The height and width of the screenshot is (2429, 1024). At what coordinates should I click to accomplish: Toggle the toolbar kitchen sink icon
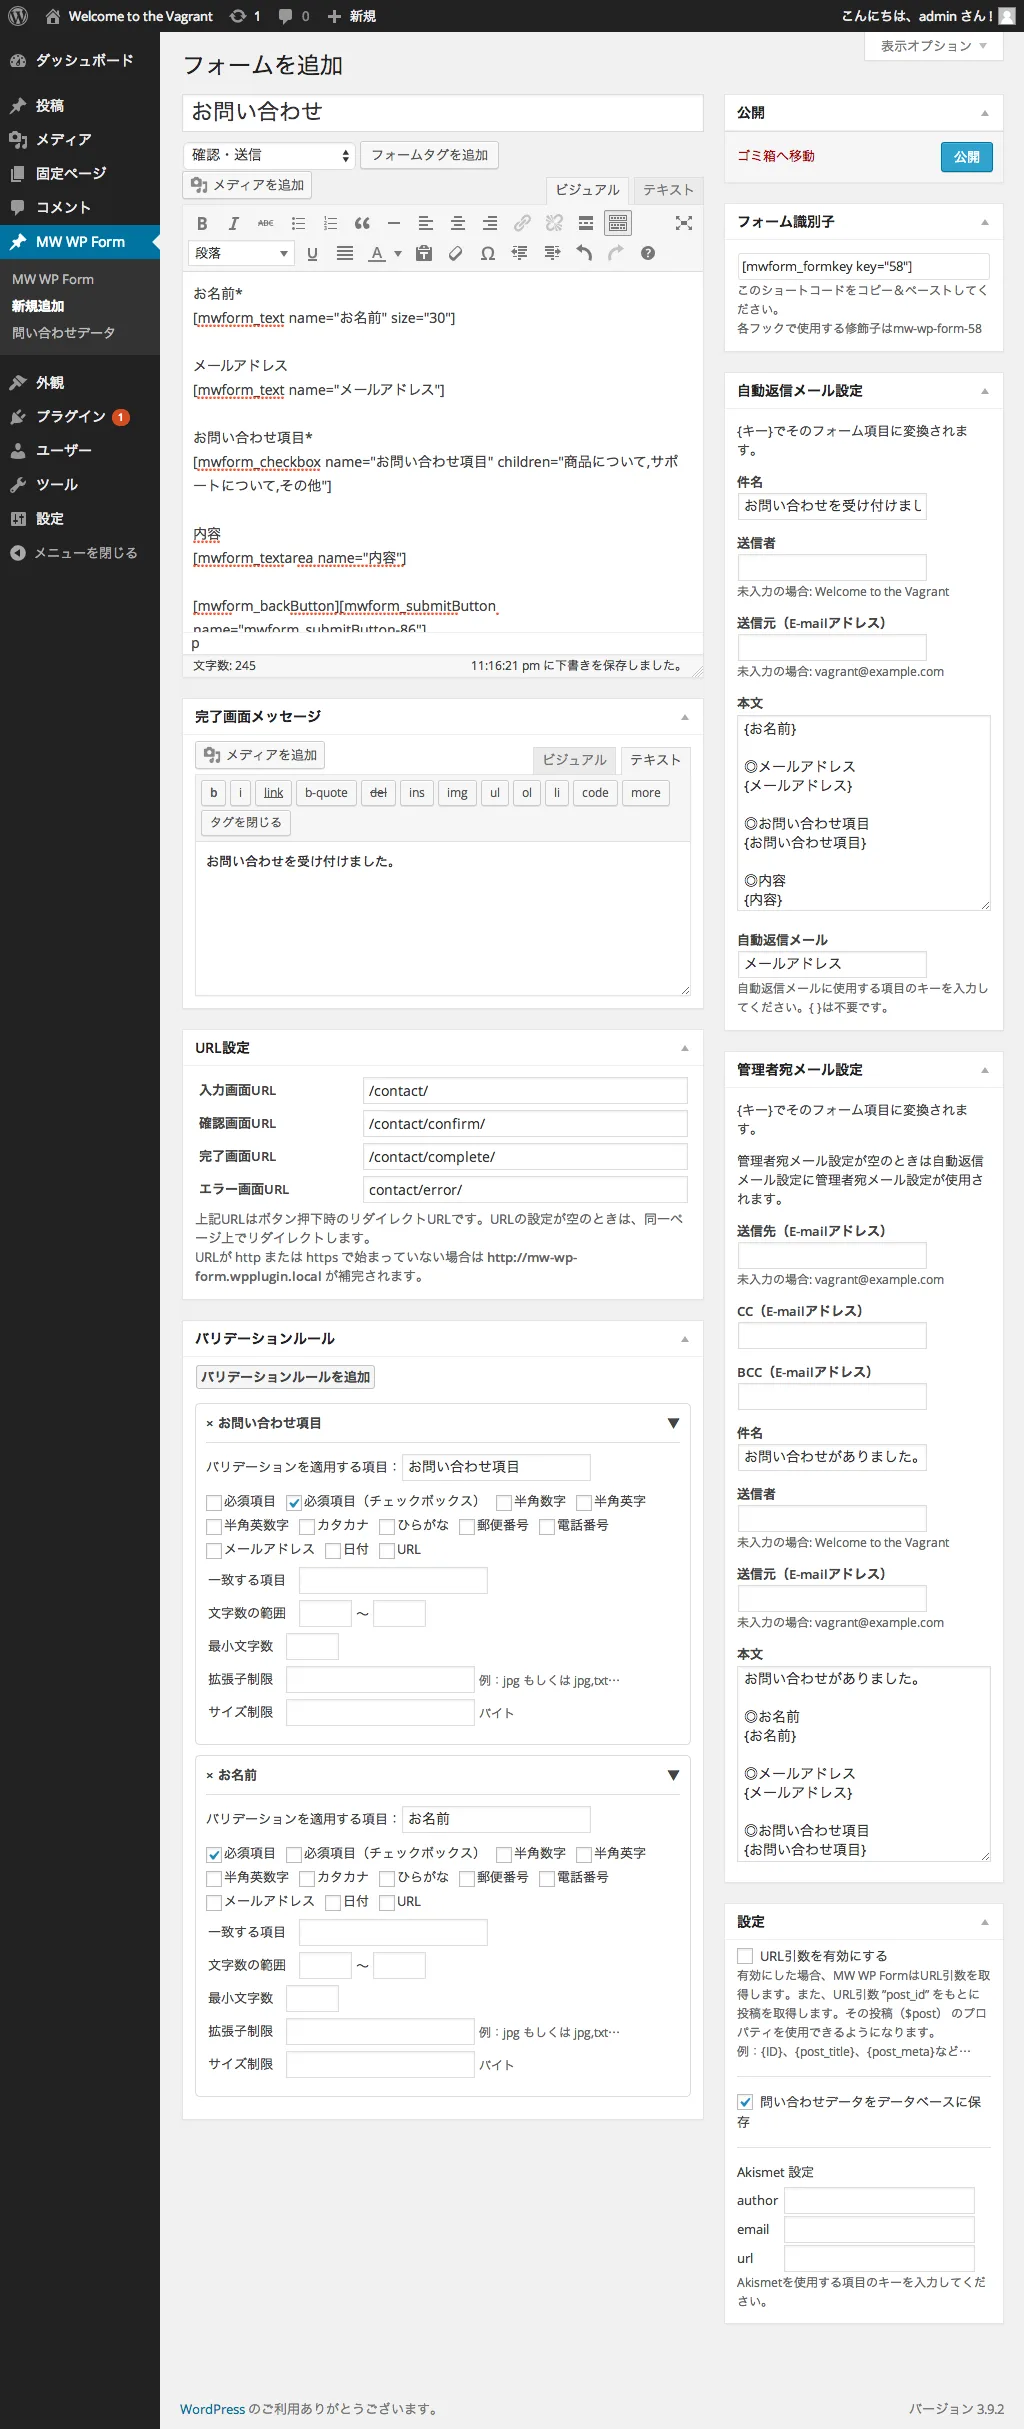618,223
